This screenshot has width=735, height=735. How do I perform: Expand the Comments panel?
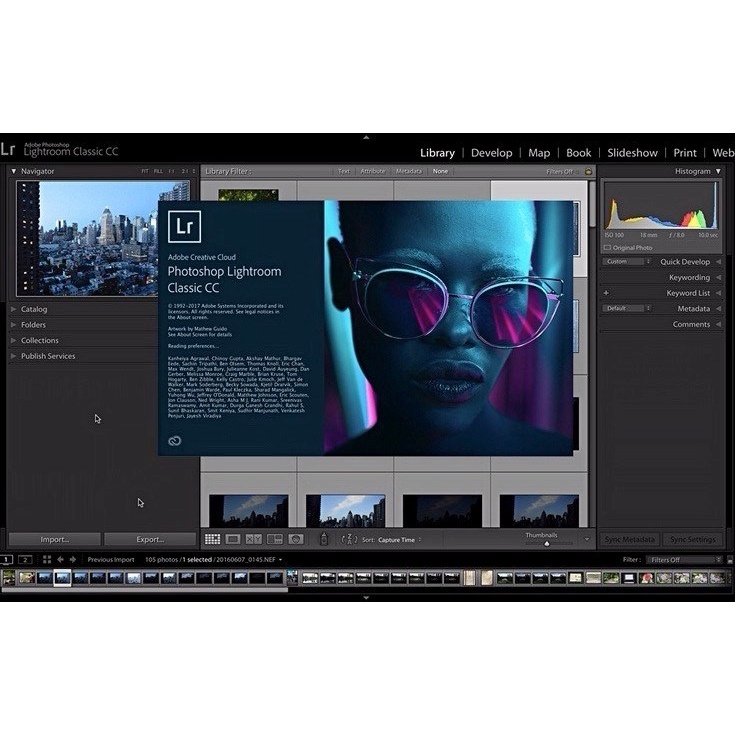tap(719, 324)
